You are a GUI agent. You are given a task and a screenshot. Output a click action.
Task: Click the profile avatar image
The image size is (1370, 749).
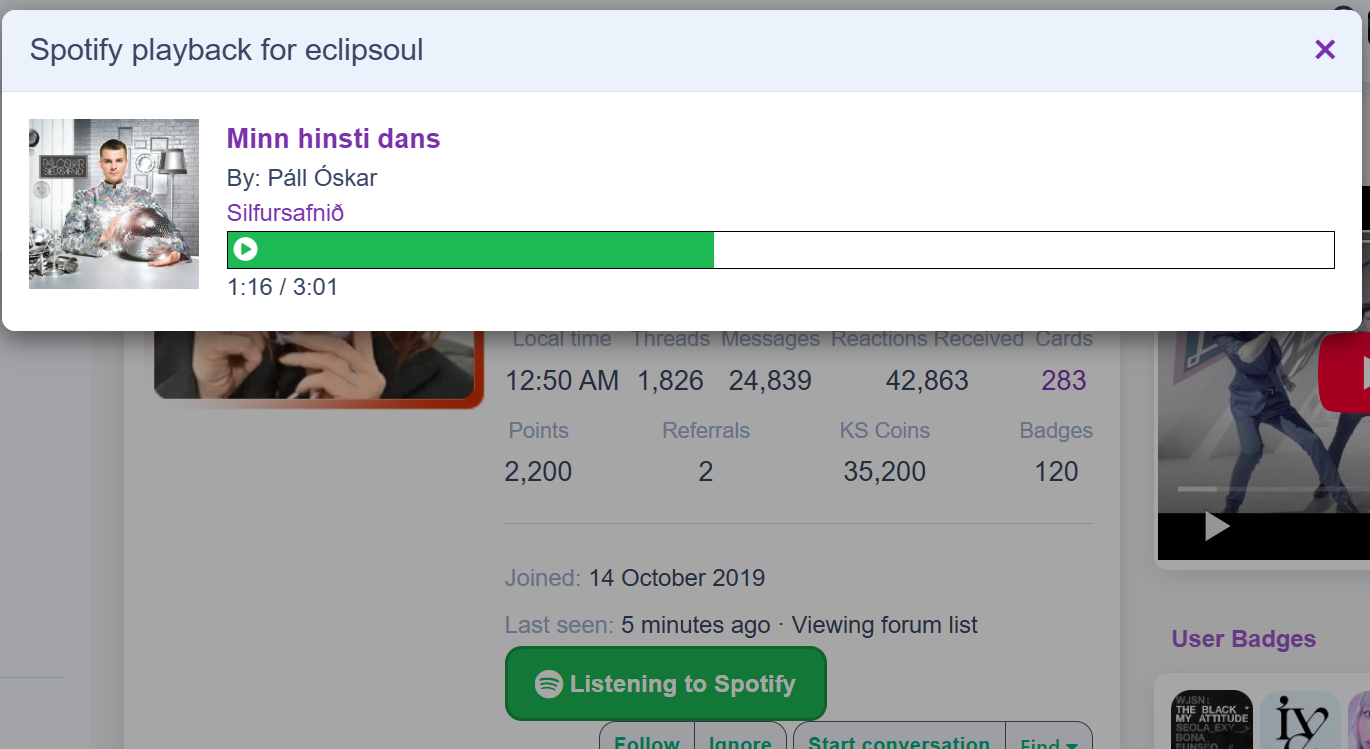click(x=314, y=365)
